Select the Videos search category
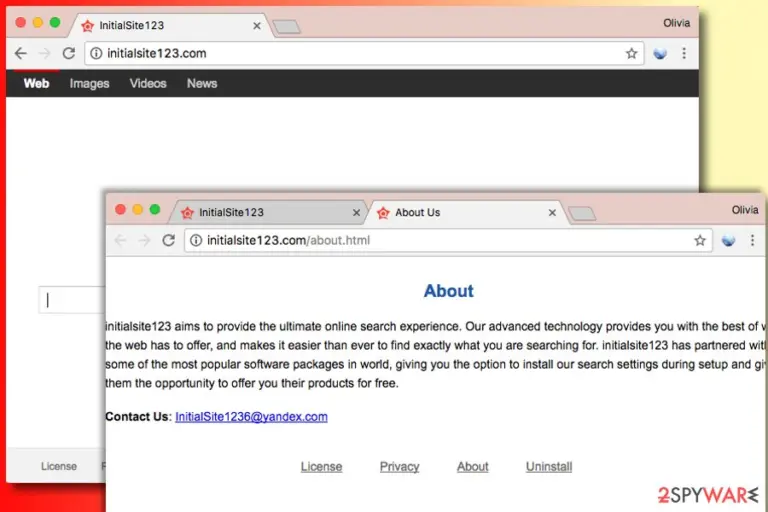This screenshot has height=512, width=768. [x=148, y=83]
